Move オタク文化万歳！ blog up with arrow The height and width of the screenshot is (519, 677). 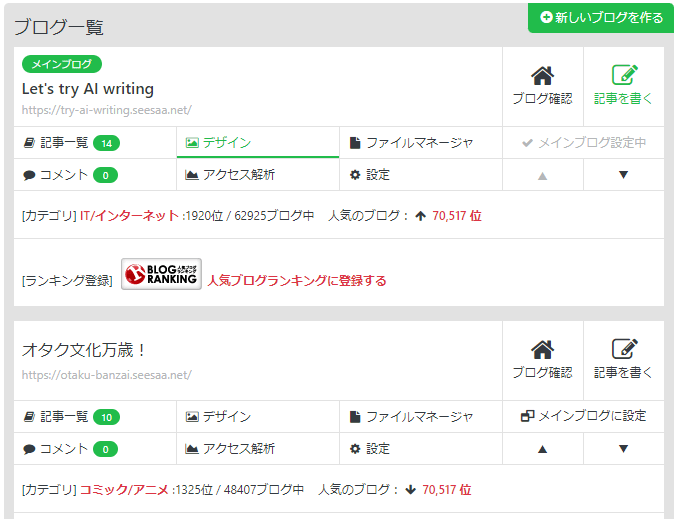point(542,449)
